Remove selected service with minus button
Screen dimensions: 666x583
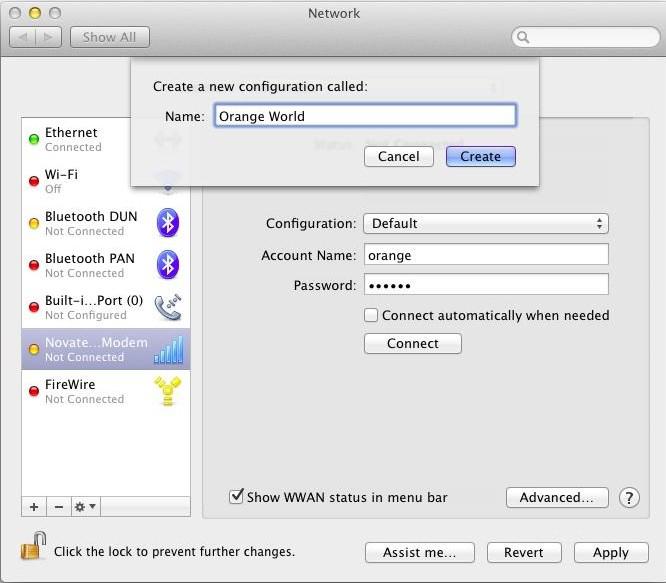[x=57, y=507]
